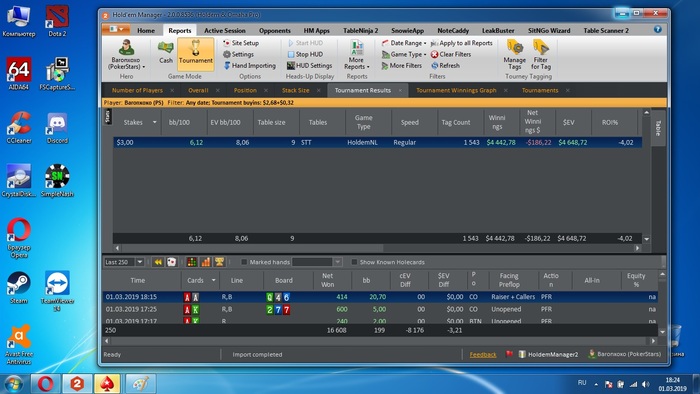Open the NoteCaddy tab

(x=453, y=30)
